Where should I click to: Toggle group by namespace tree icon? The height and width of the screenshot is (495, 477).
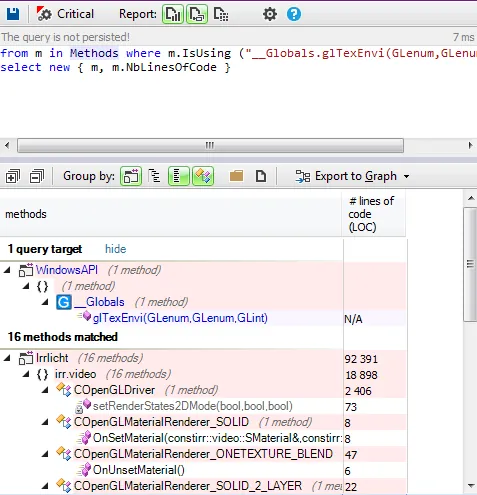(154, 176)
